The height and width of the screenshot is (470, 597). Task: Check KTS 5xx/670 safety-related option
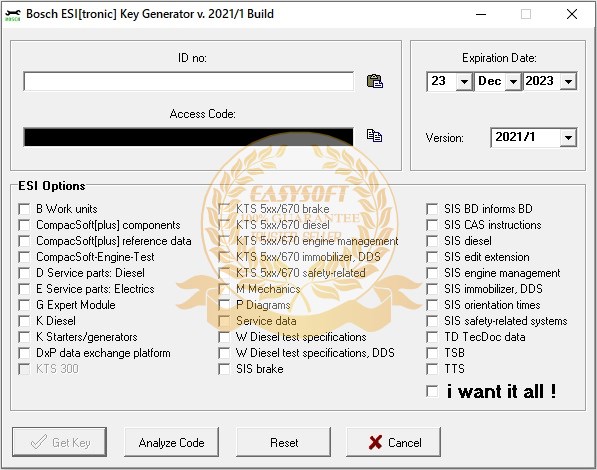(x=224, y=273)
